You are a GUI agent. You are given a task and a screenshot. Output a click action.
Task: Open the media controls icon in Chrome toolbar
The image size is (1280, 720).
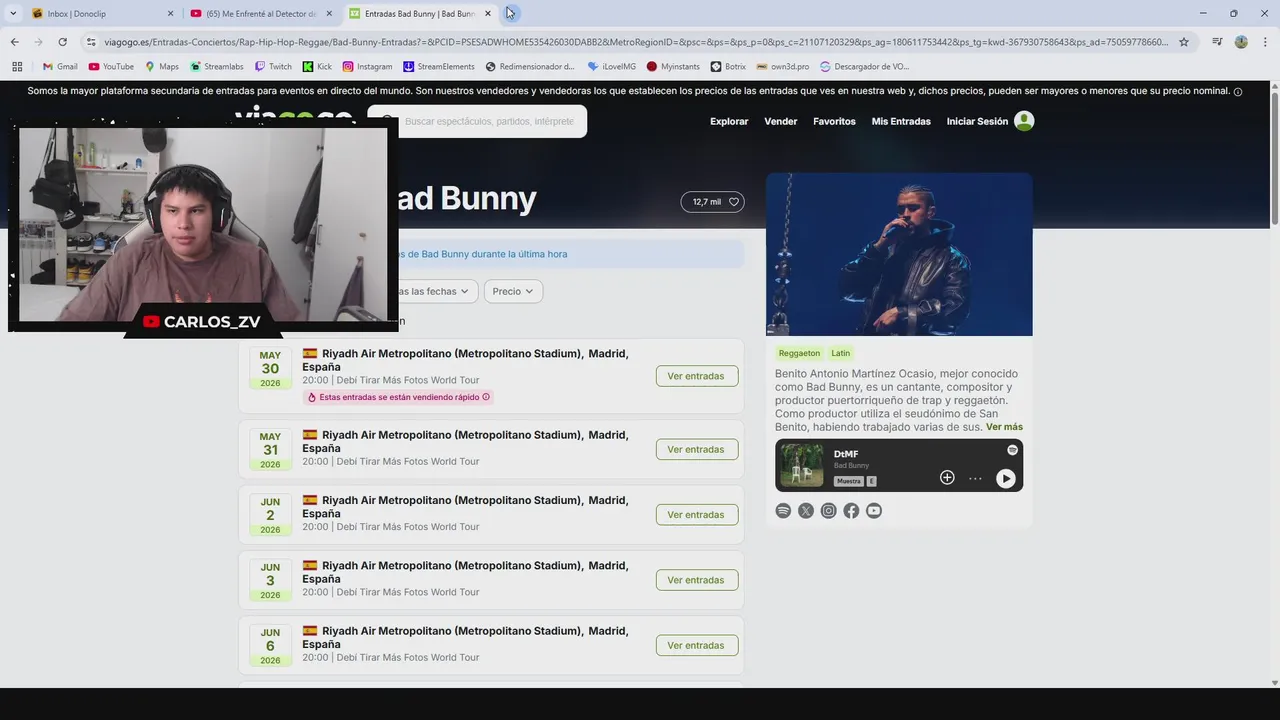coord(1217,42)
